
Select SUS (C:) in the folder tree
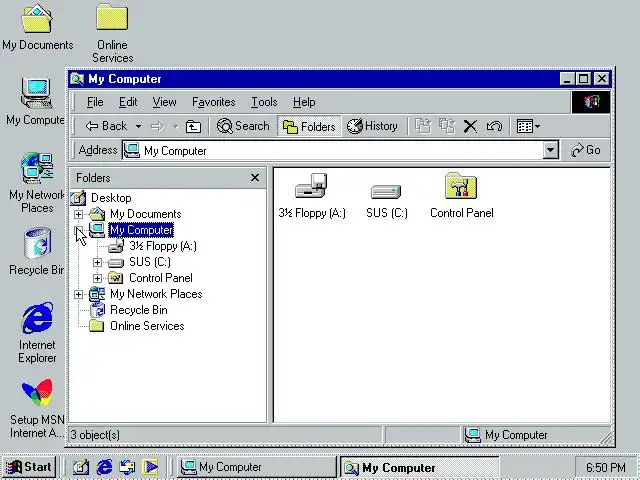[x=150, y=262]
